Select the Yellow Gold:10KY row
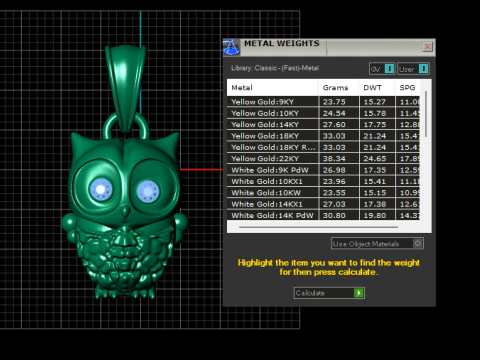Viewport: 480px width, 360px height. pos(323,113)
